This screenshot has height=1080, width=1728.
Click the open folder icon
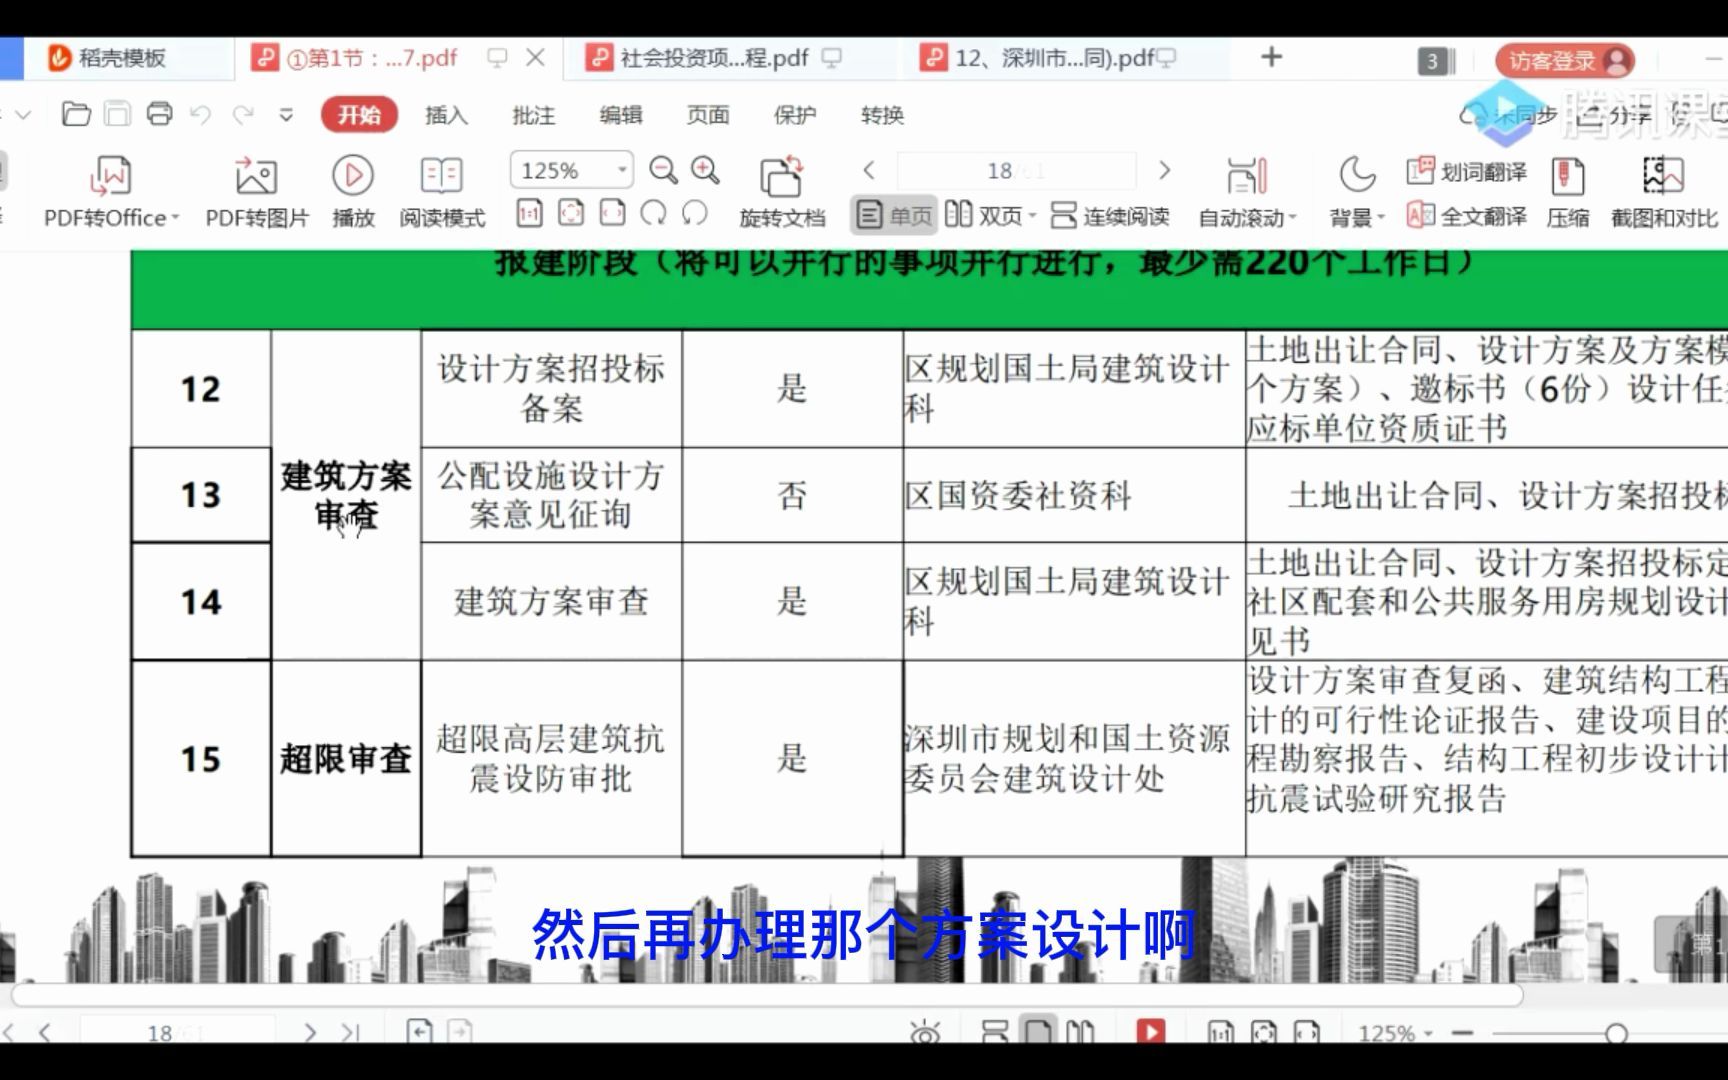(76, 115)
